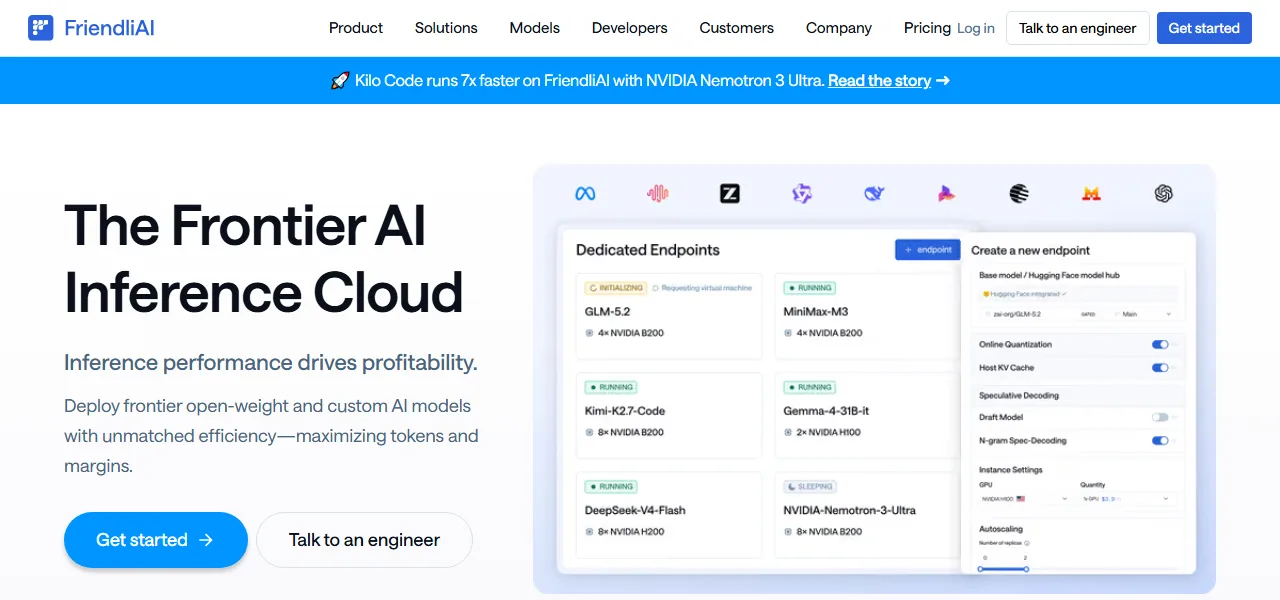Open the Main branch dropdown

pyautogui.click(x=1146, y=314)
